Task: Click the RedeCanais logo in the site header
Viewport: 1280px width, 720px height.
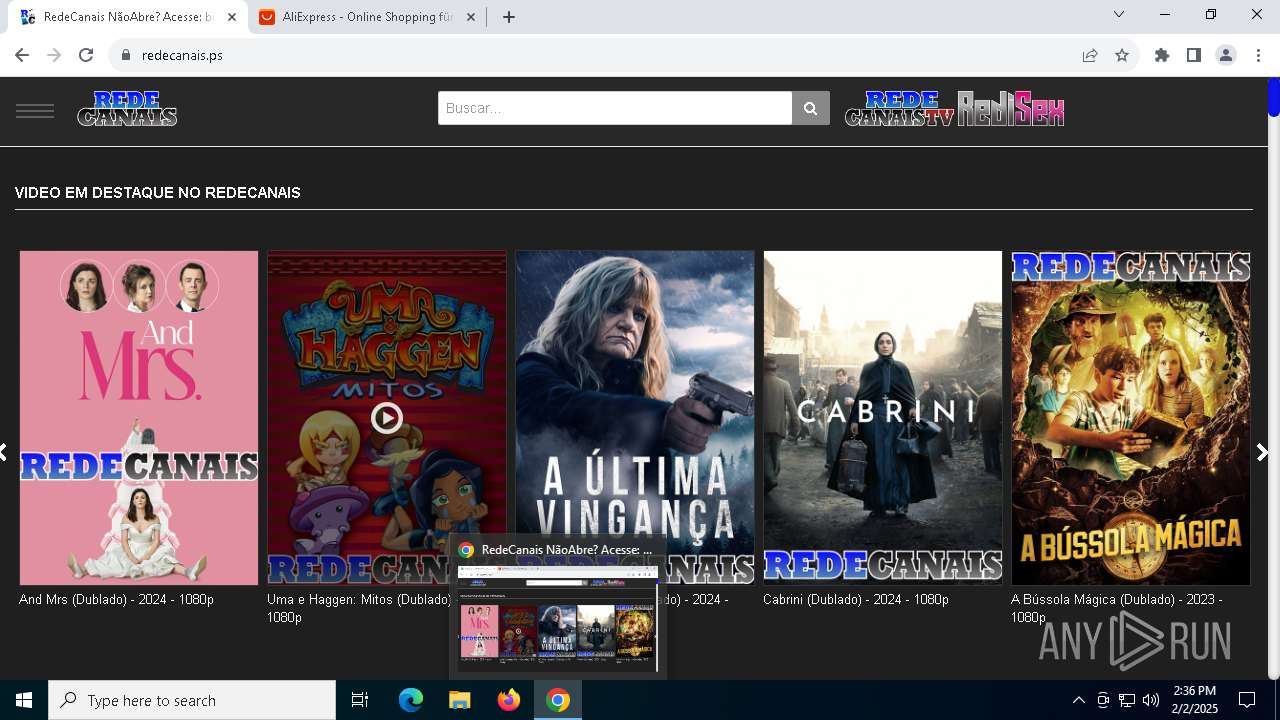Action: click(127, 109)
